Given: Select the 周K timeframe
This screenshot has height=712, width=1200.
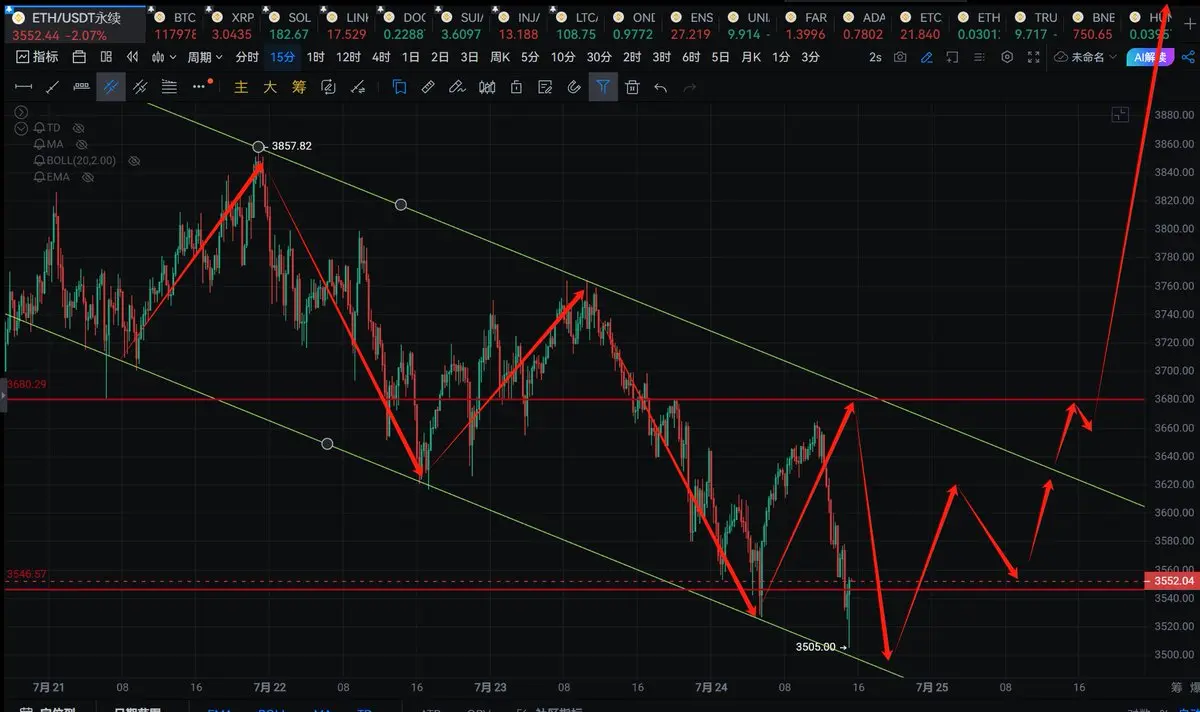Looking at the screenshot, I should (499, 57).
